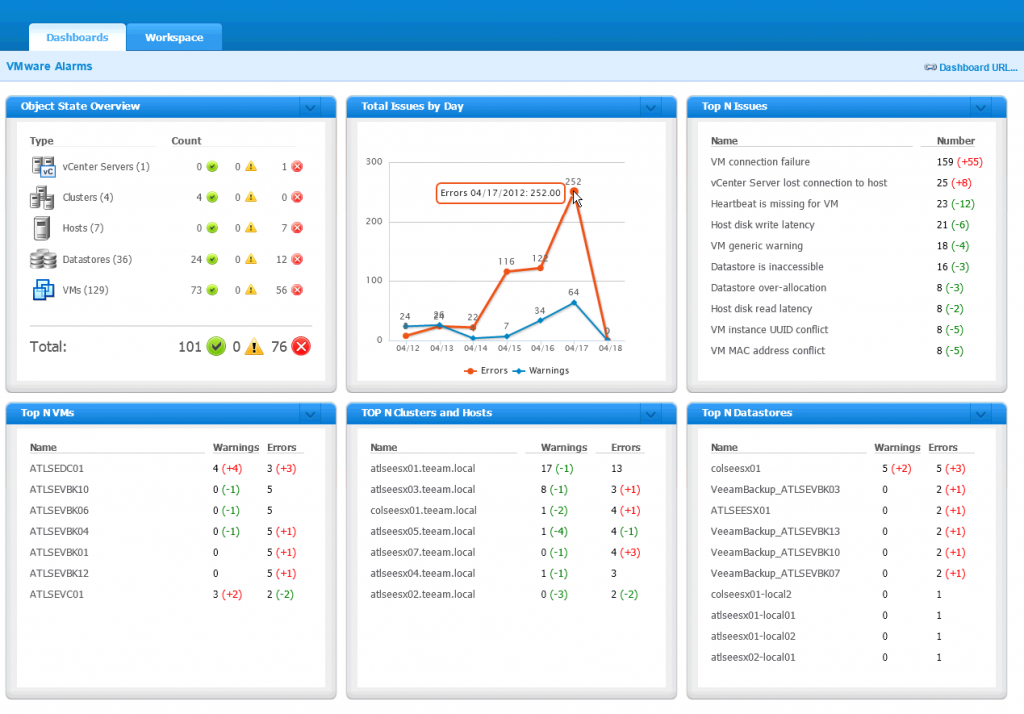Select VM ATLSEVBK10 in Top N VMs
The image size is (1024, 714).
click(59, 489)
